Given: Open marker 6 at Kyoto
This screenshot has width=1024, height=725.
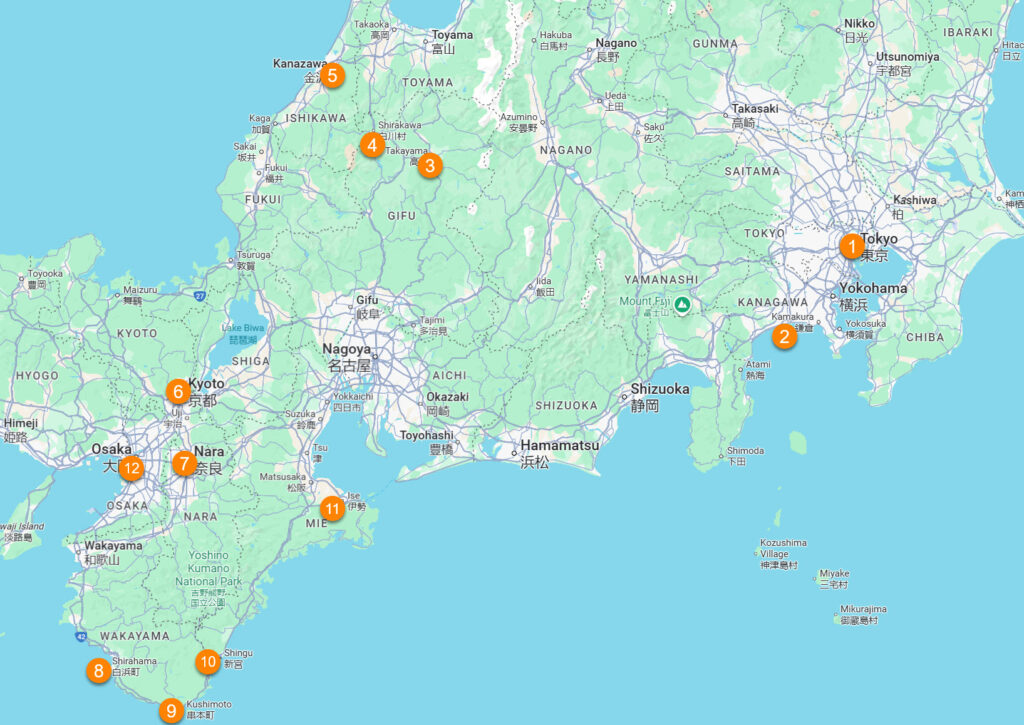Looking at the screenshot, I should (x=177, y=391).
